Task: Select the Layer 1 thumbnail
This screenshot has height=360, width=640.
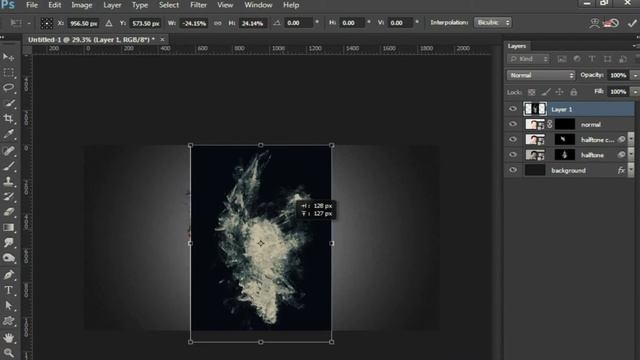Action: (x=535, y=109)
